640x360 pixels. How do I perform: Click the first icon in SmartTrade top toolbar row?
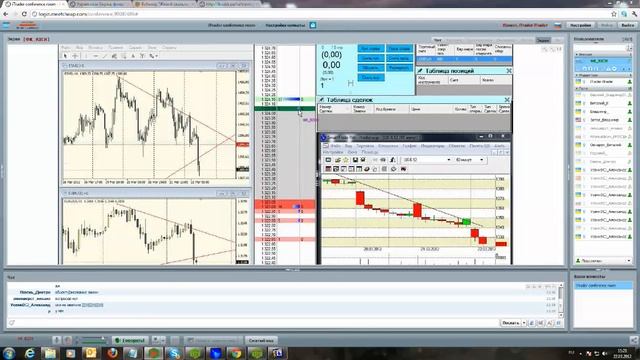[328, 160]
